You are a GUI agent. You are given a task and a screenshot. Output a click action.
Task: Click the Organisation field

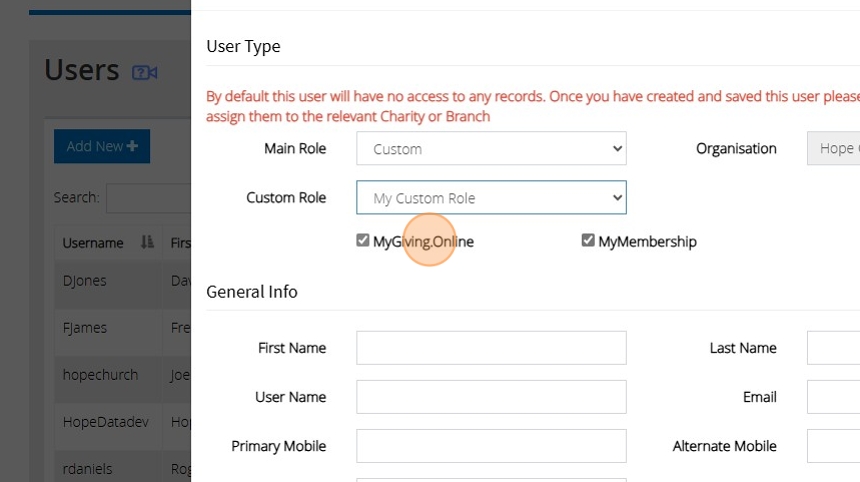(x=833, y=149)
